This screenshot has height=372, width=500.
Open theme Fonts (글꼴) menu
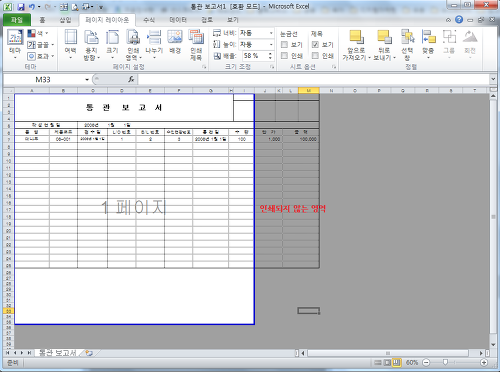pos(40,44)
